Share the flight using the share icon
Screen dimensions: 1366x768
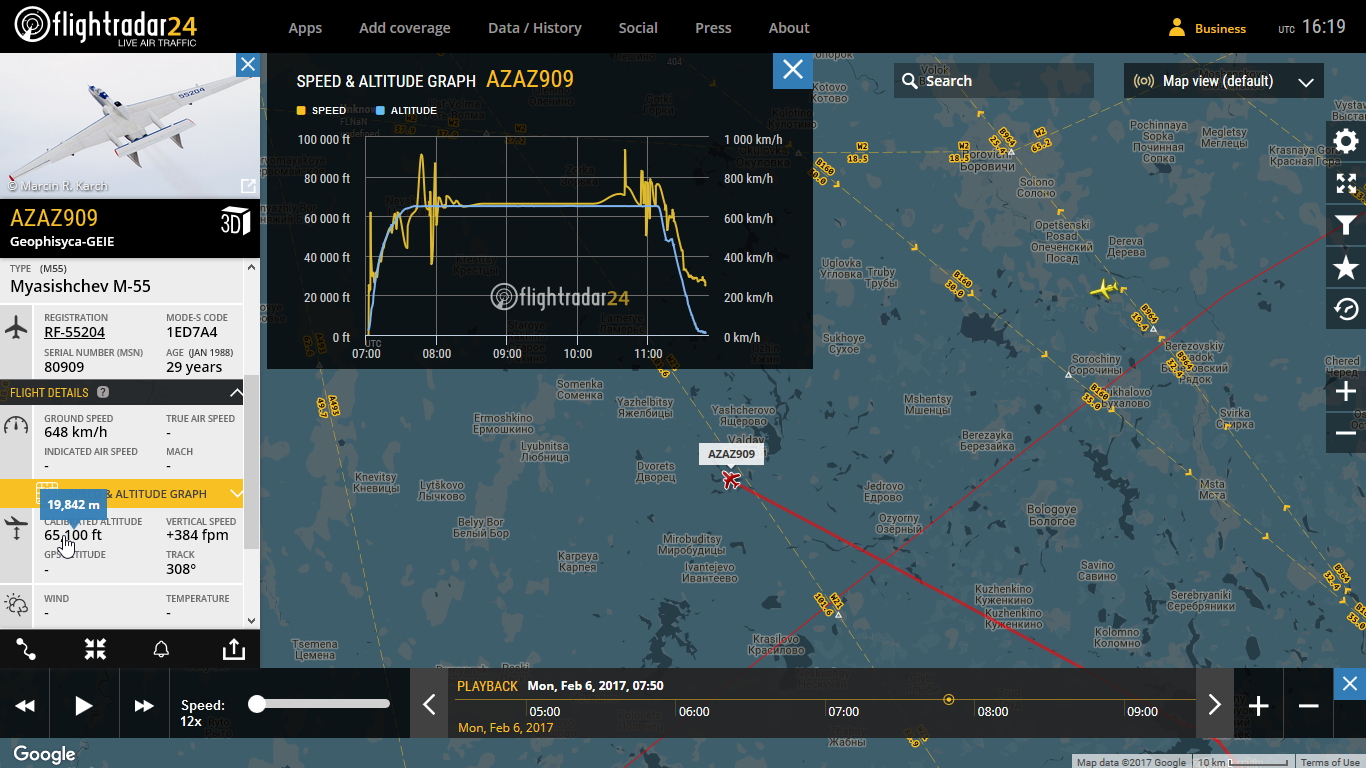[x=233, y=649]
